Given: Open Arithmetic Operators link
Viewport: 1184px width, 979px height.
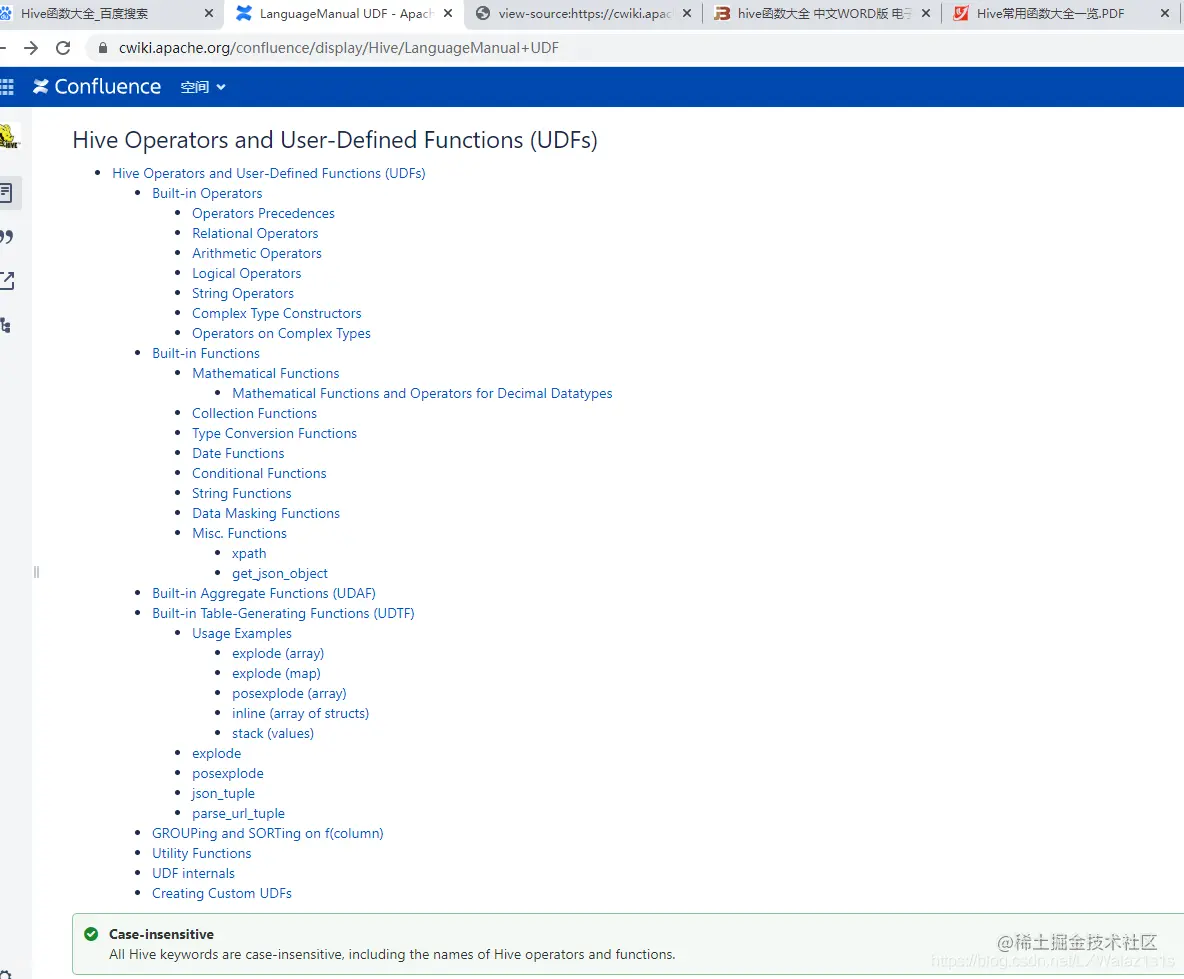Looking at the screenshot, I should click(257, 254).
